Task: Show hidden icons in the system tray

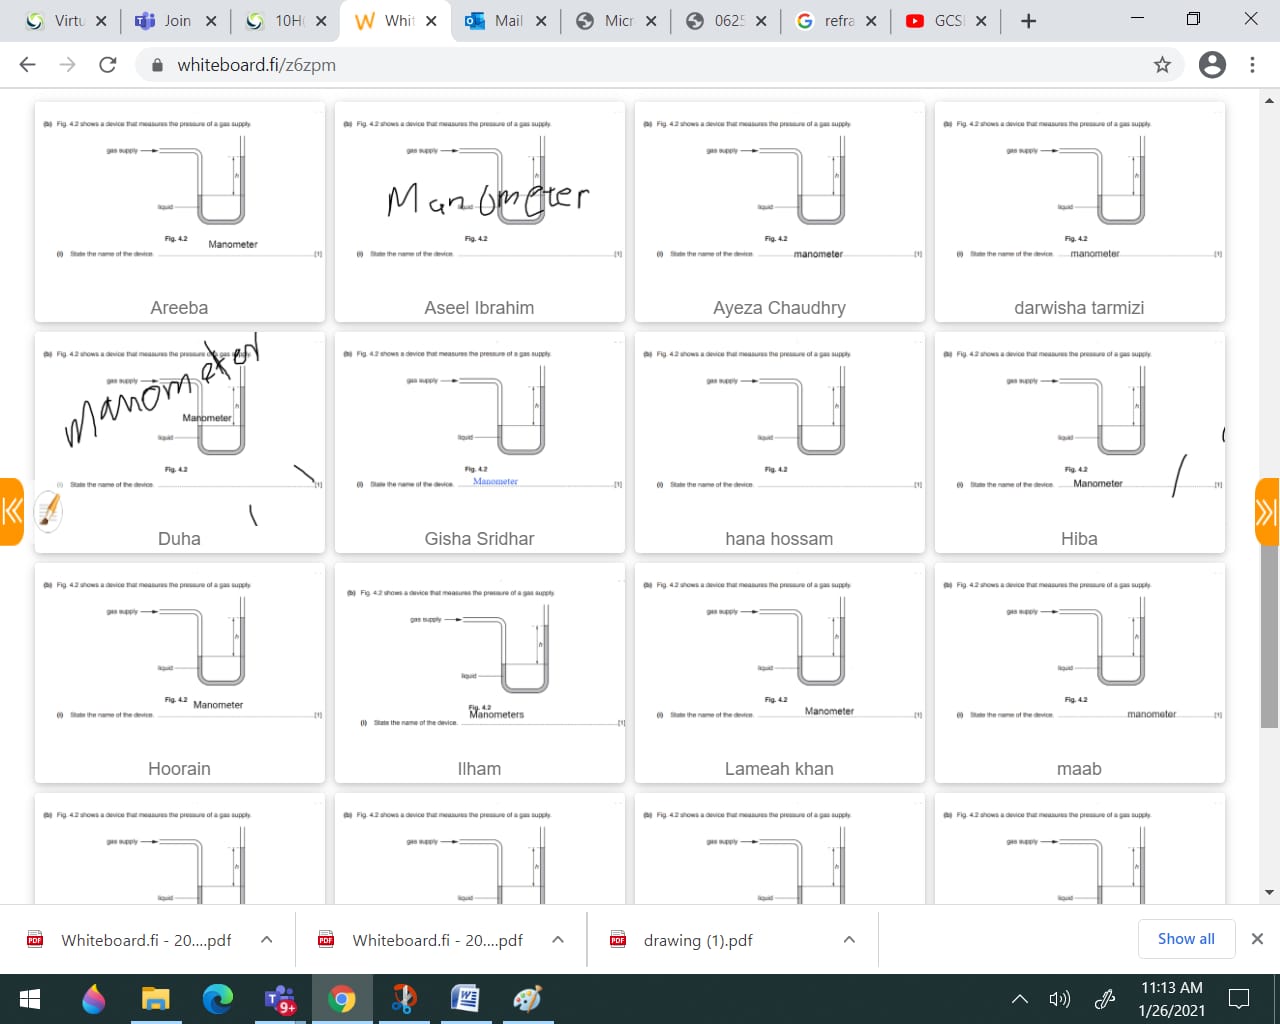Action: [x=1019, y=998]
